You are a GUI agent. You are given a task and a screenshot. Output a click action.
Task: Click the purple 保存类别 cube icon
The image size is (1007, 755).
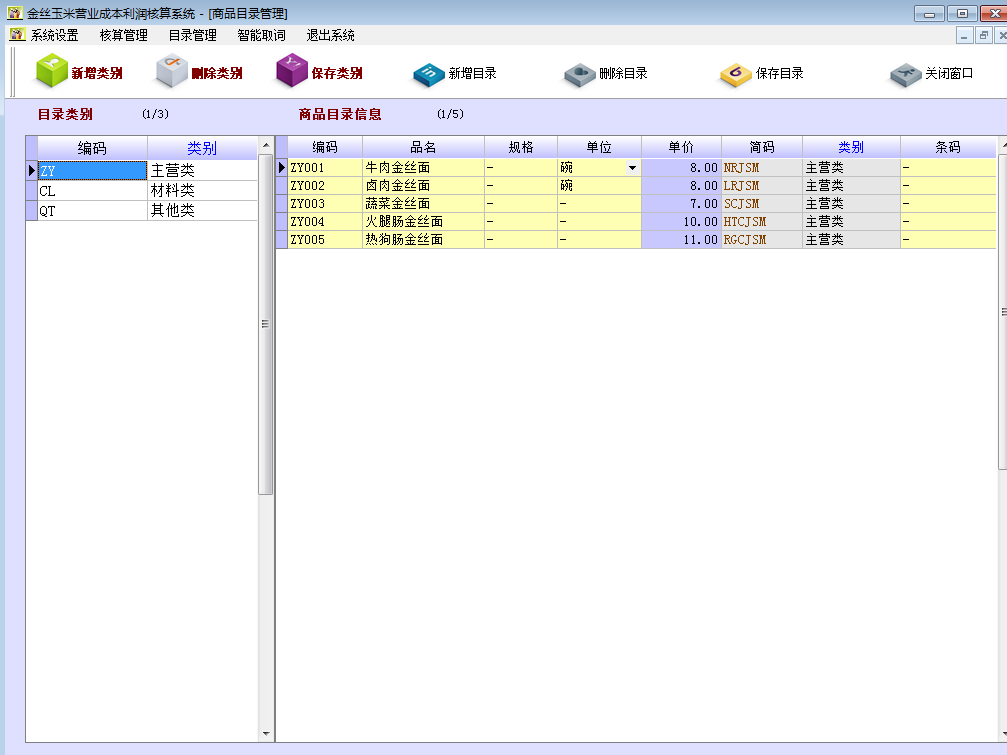[292, 72]
